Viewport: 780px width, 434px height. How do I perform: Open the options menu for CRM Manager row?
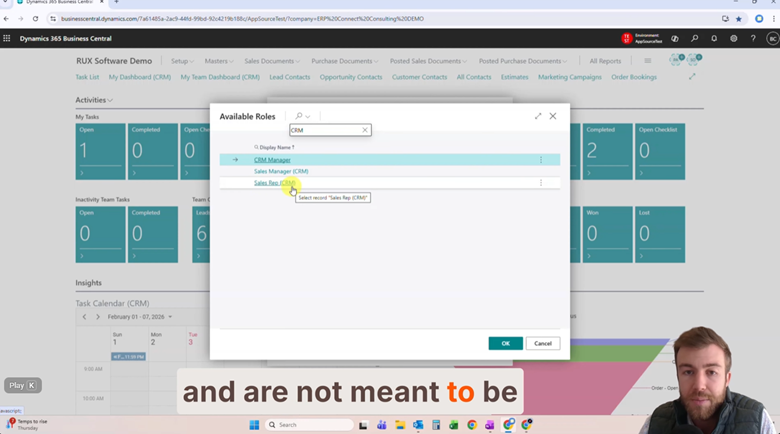541,160
